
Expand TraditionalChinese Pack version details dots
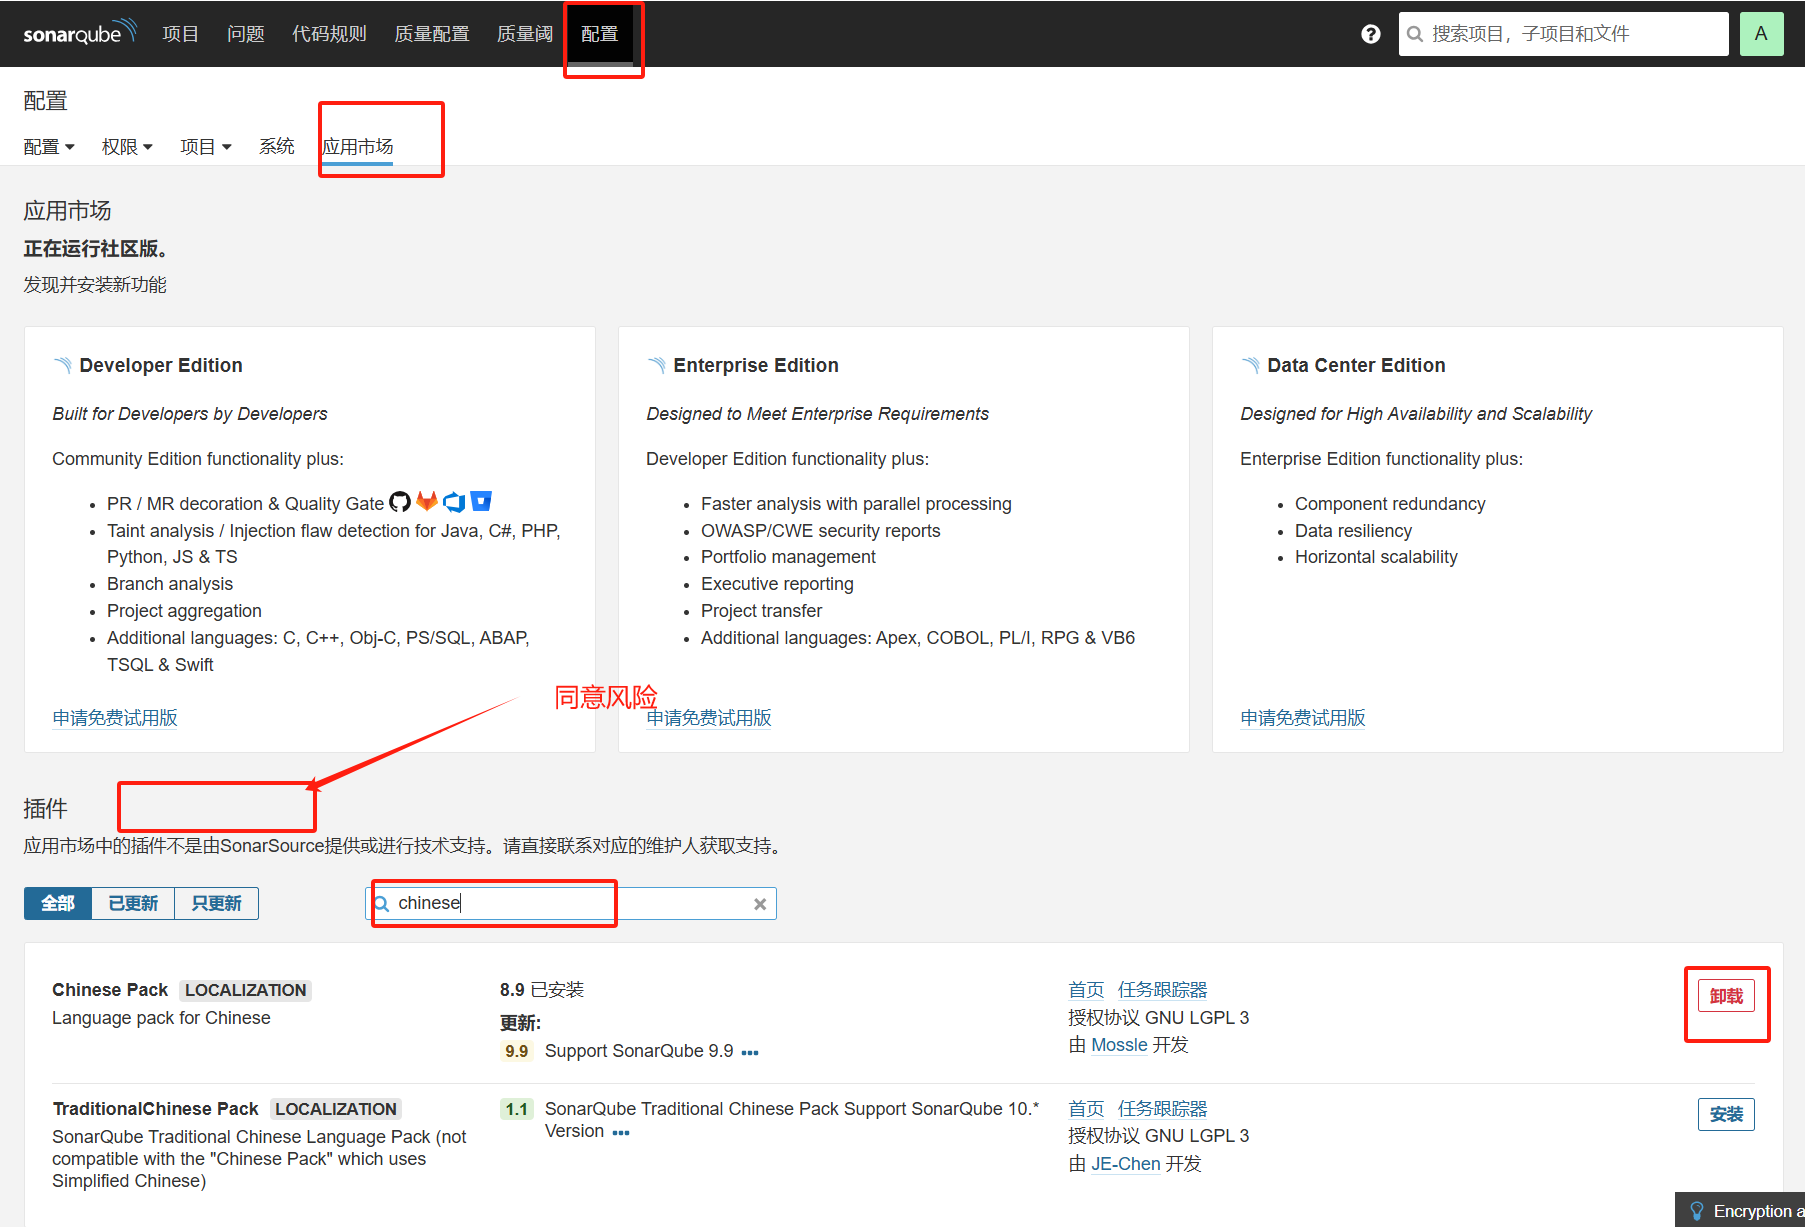pyautogui.click(x=621, y=1133)
